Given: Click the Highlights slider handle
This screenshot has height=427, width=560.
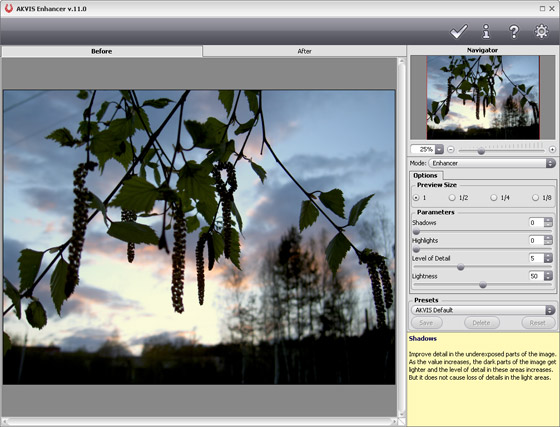Looking at the screenshot, I should (416, 249).
